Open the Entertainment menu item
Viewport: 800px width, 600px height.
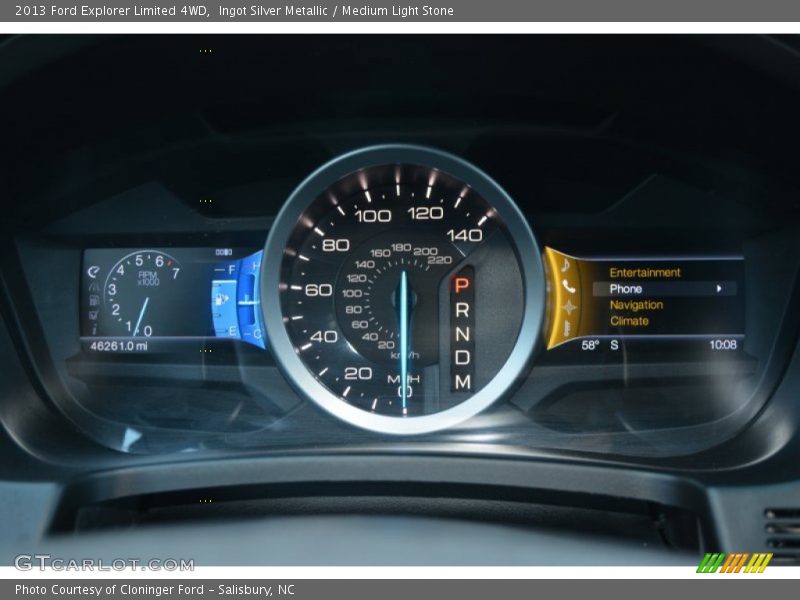[x=645, y=272]
